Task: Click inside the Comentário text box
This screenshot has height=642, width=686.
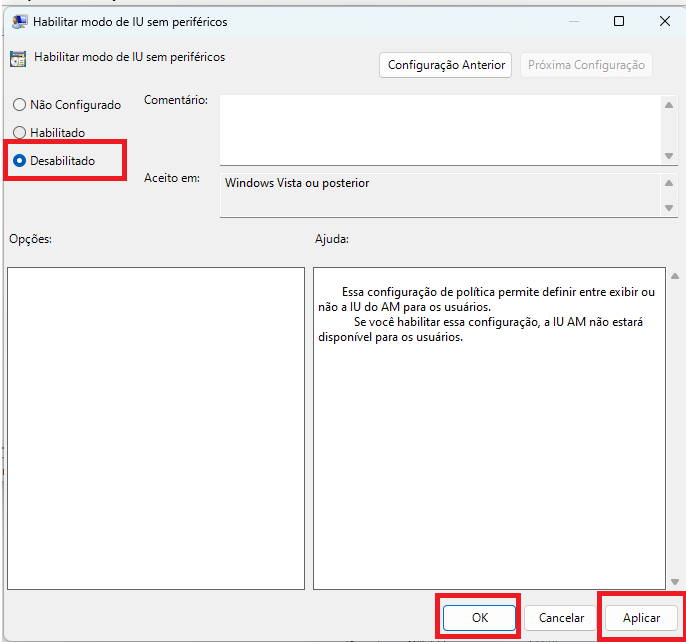Action: (438, 129)
